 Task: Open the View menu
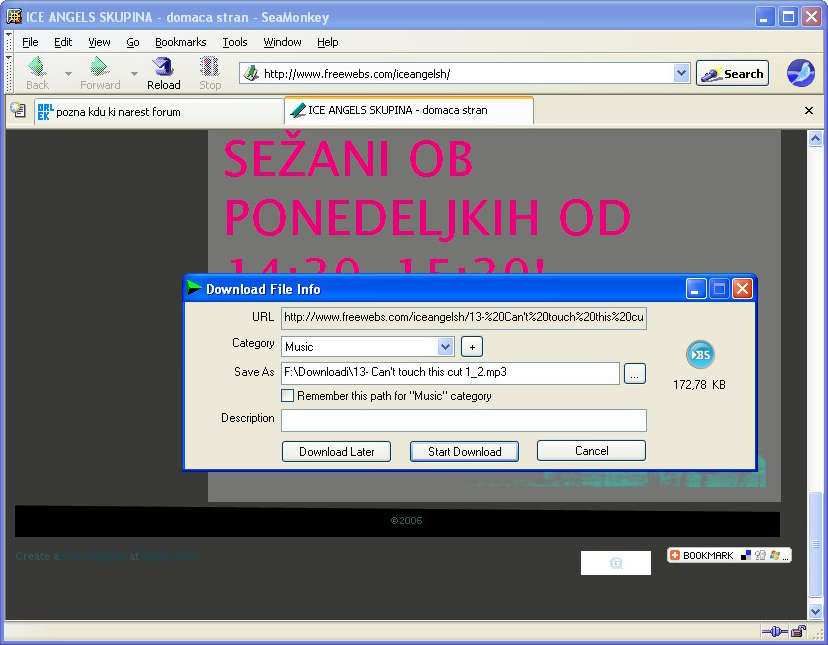click(99, 42)
